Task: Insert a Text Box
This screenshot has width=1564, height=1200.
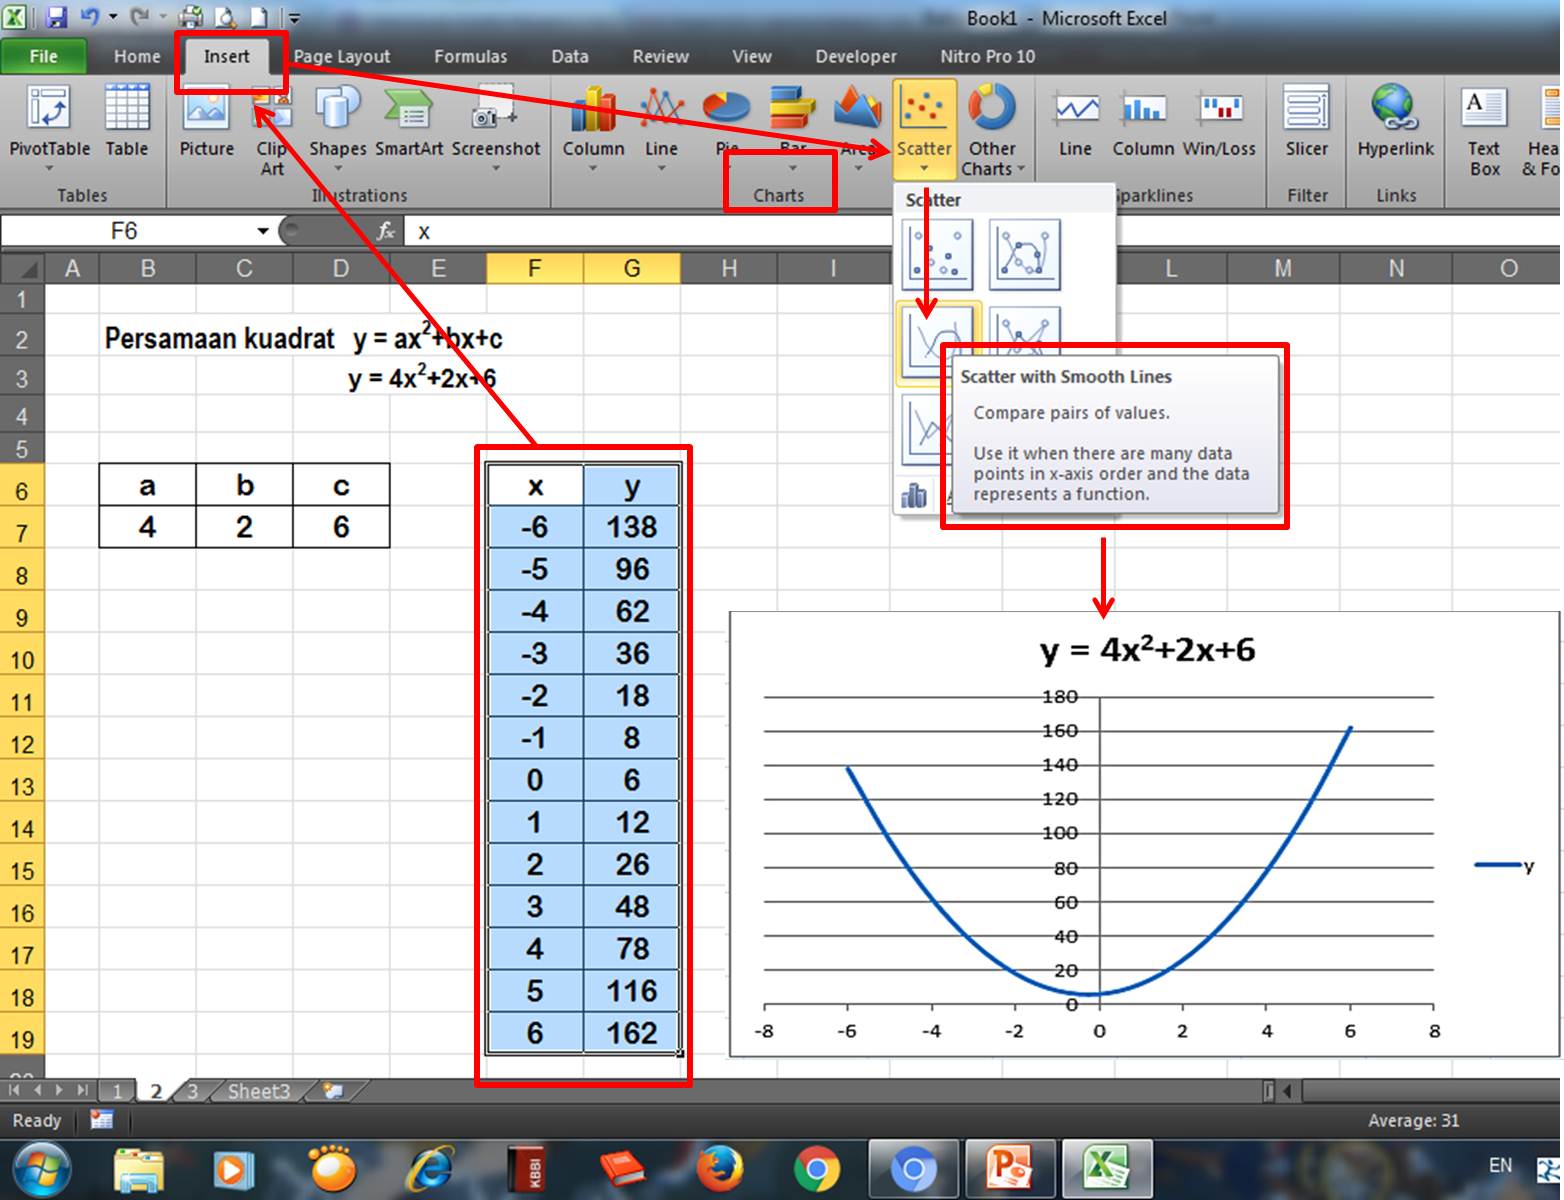Action: click(x=1484, y=130)
